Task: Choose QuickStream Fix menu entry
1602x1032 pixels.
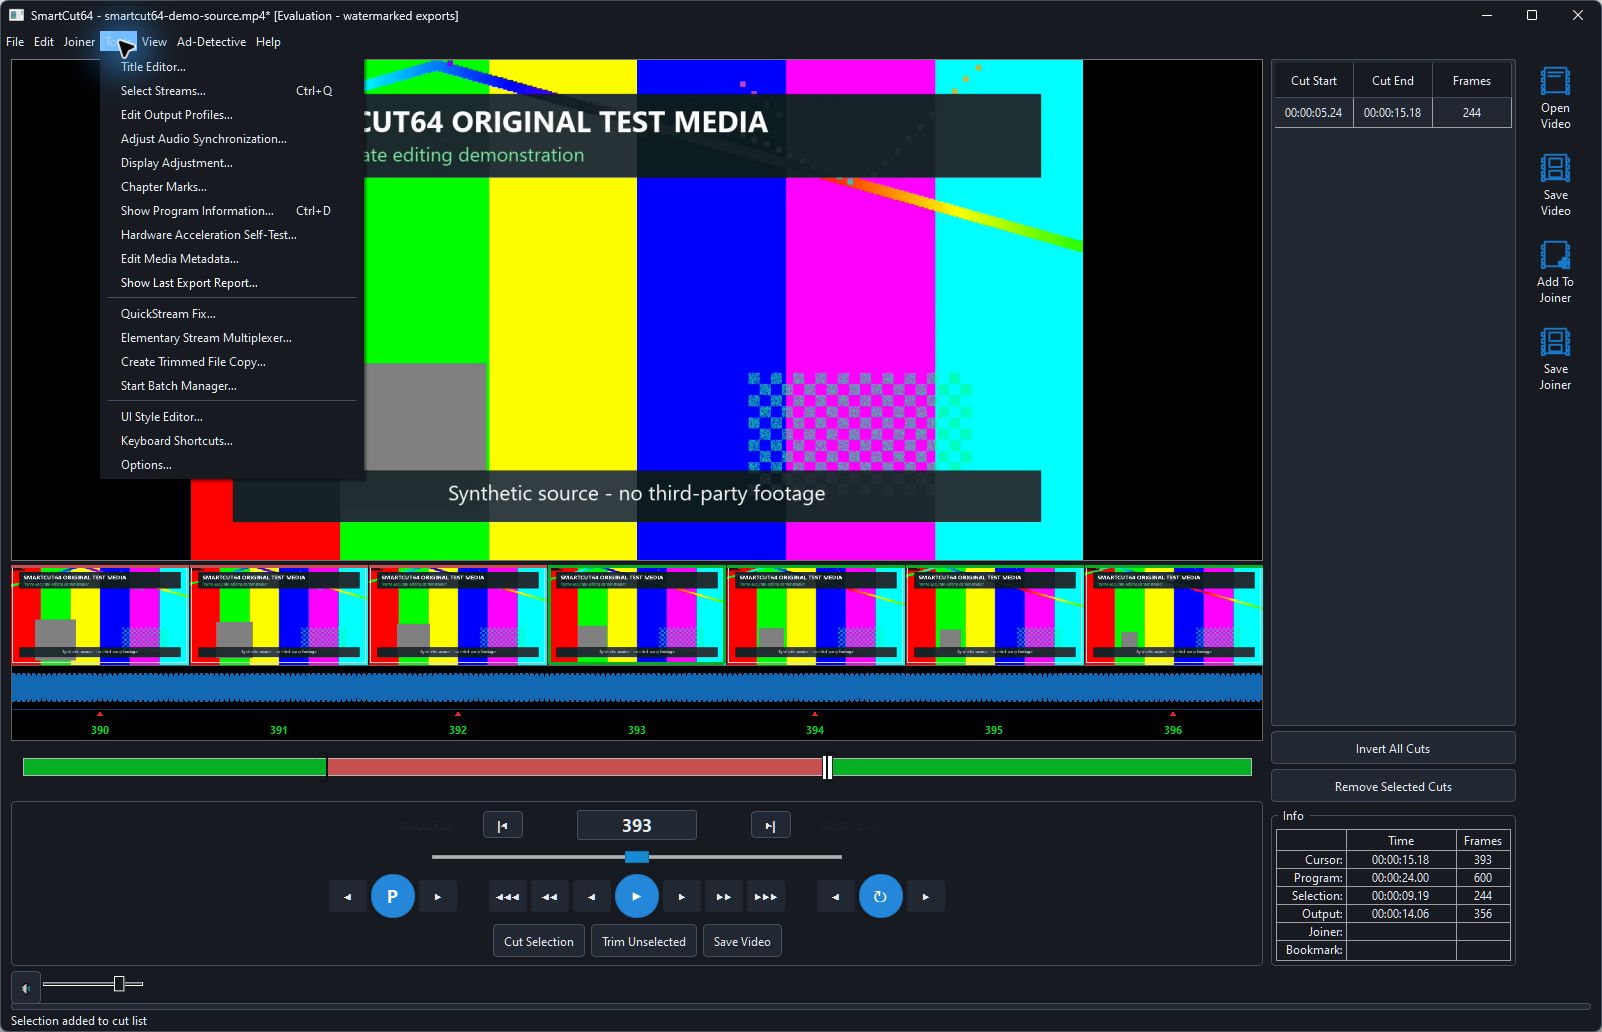Action: (232, 314)
